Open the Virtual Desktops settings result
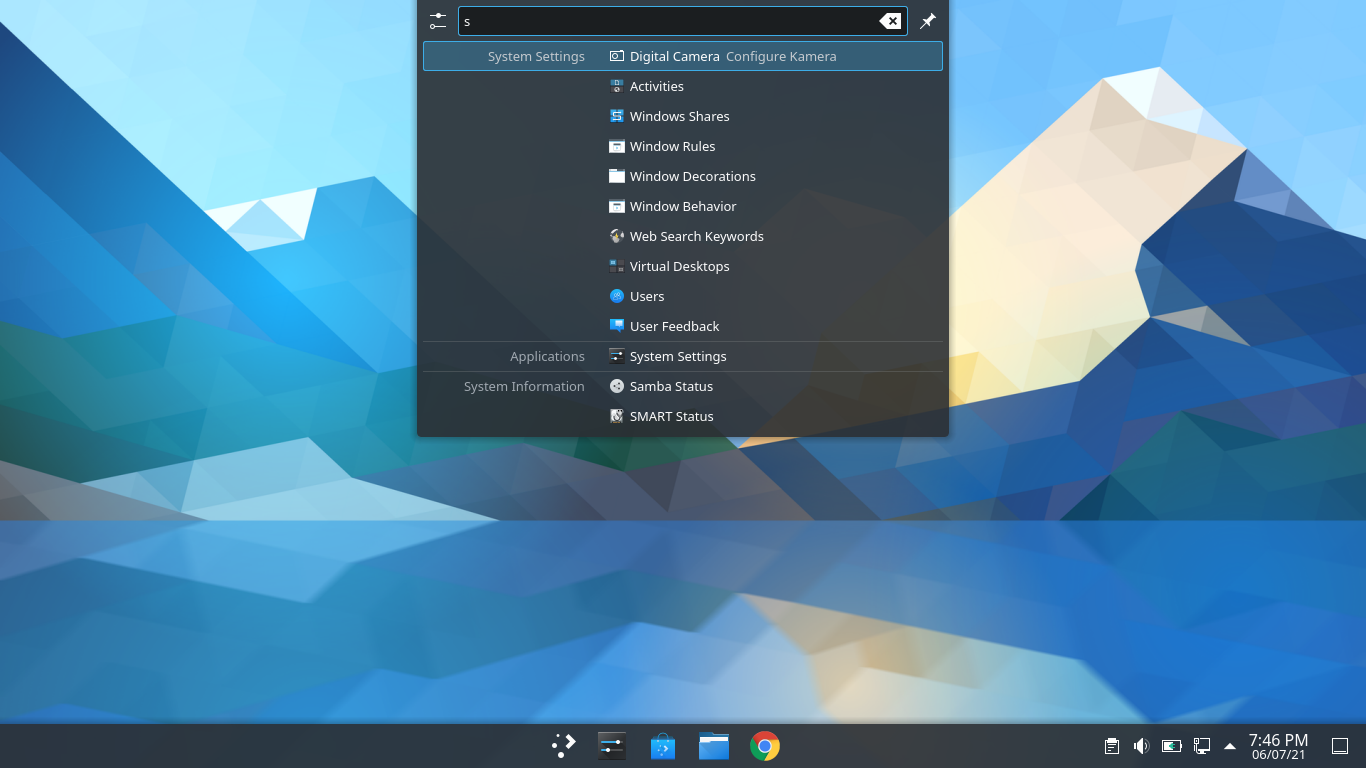This screenshot has width=1366, height=768. (680, 266)
